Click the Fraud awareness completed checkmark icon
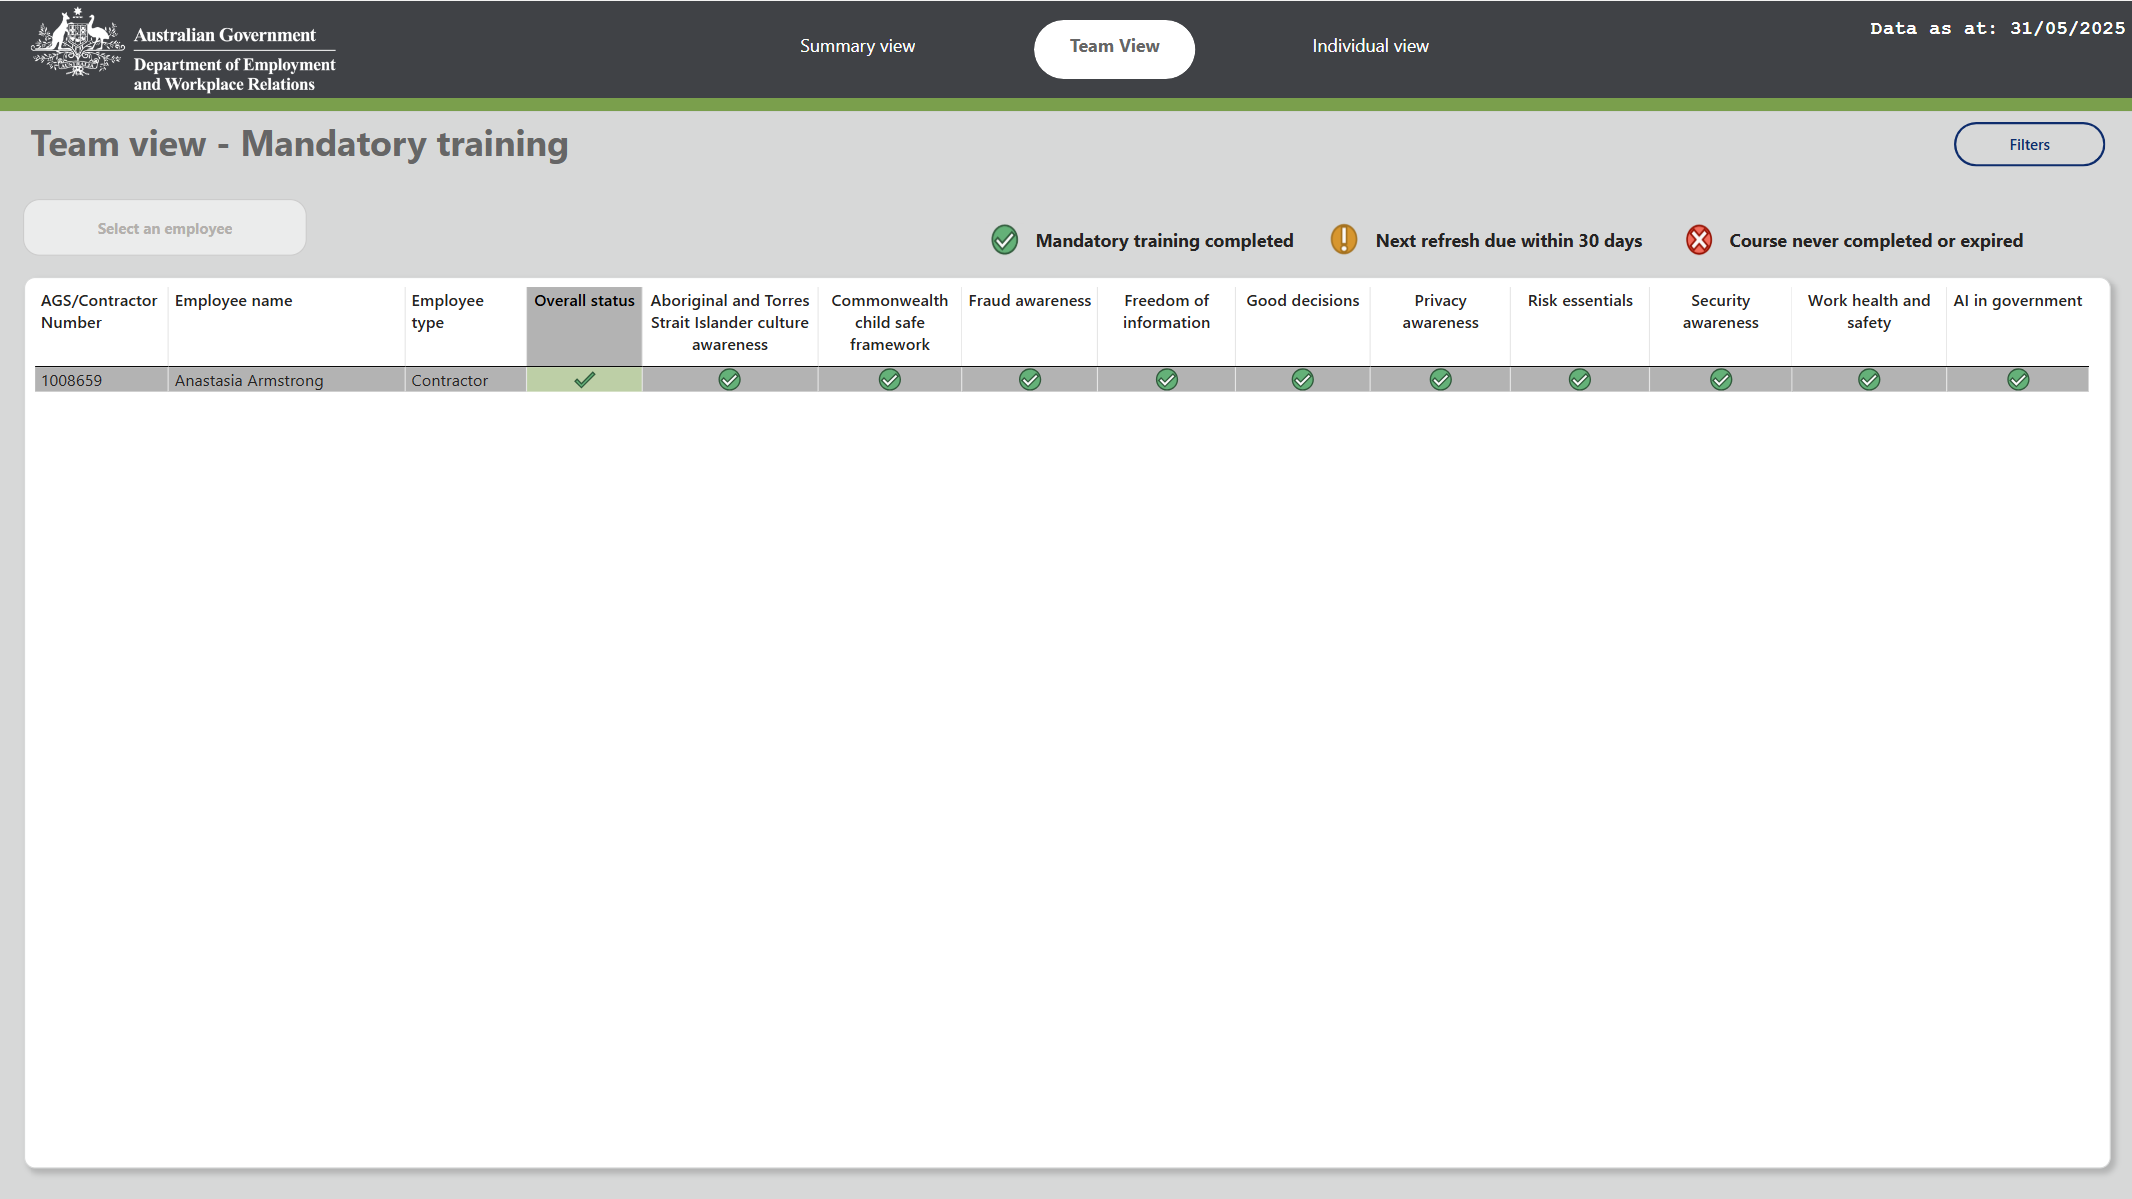Screen dimensions: 2132x1199 click(1029, 380)
